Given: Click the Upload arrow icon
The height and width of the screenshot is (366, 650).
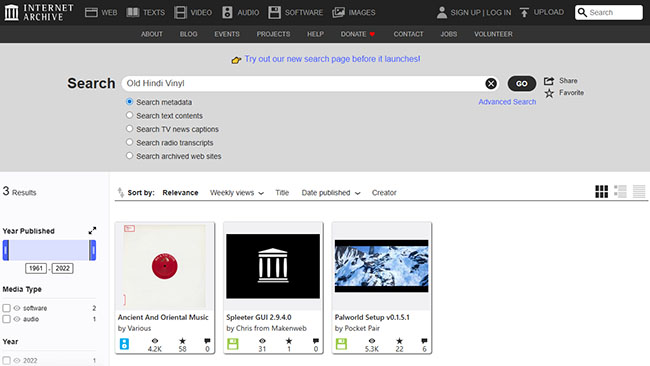Looking at the screenshot, I should click(x=524, y=12).
